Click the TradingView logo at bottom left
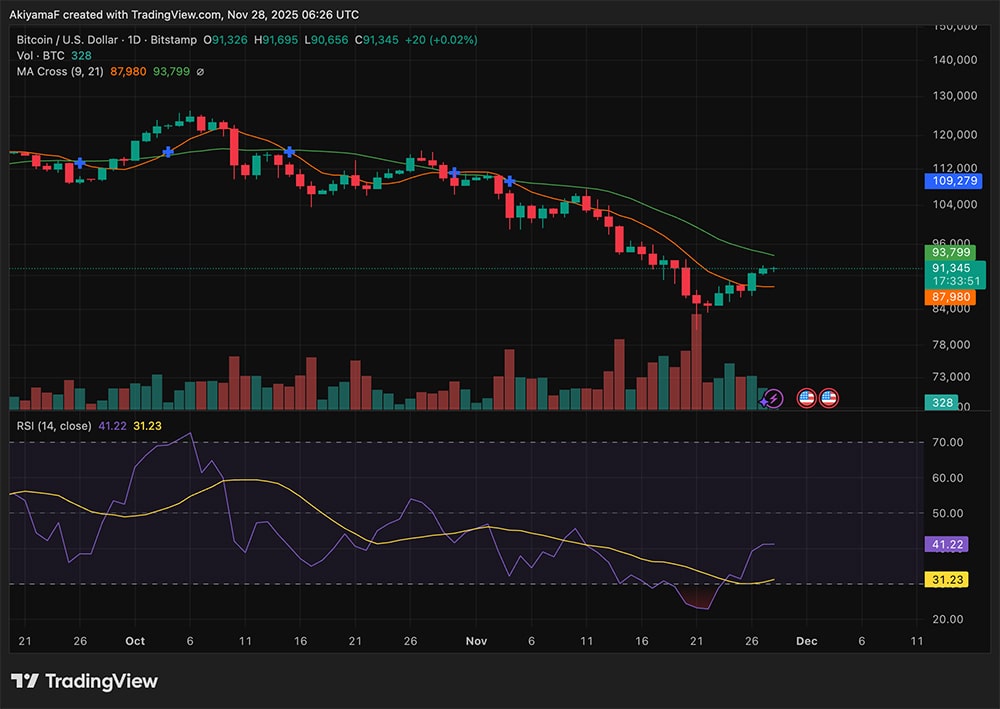Screen dimensions: 1000x709 tap(85, 681)
